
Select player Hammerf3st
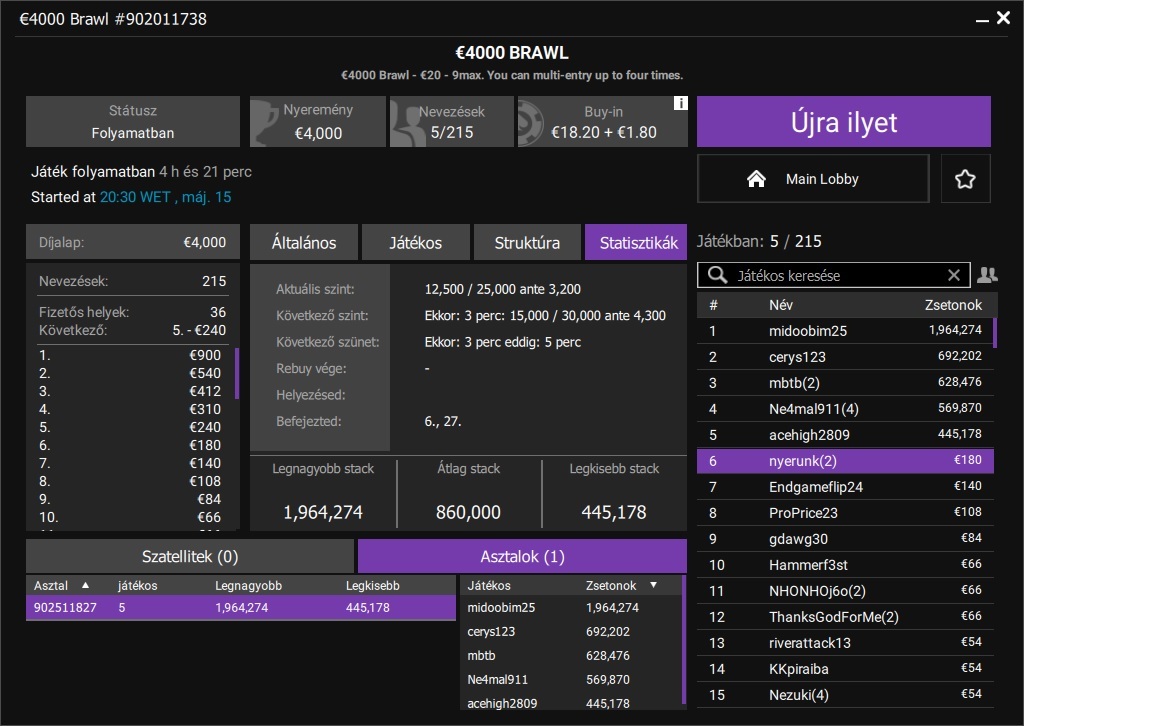845,565
